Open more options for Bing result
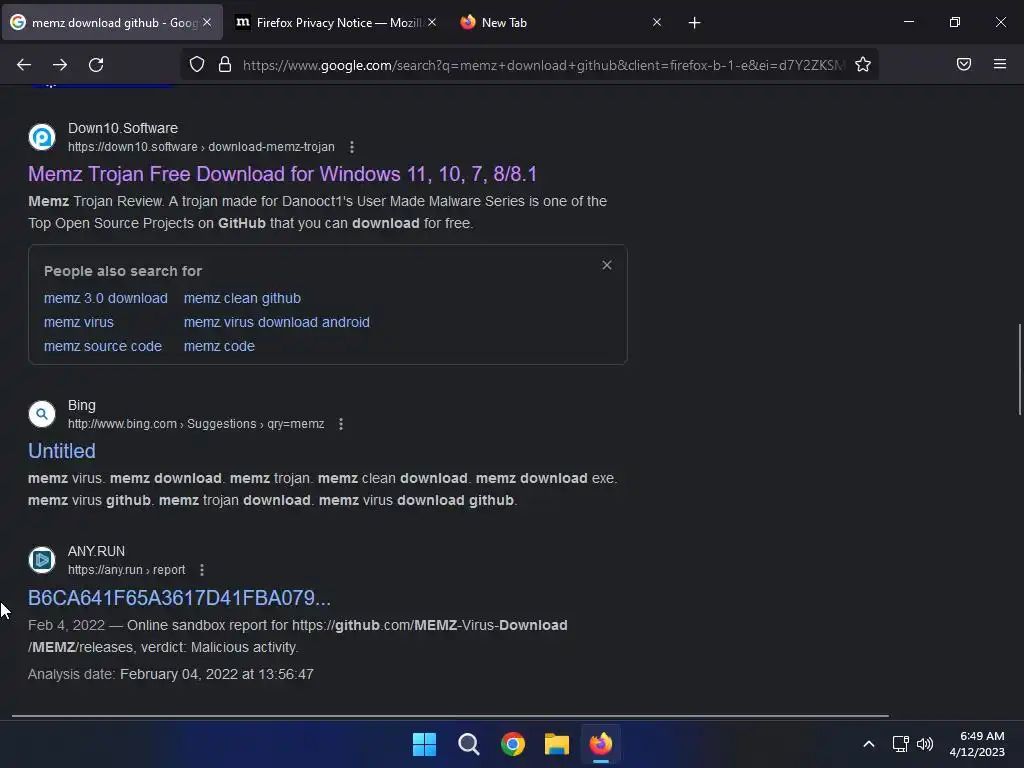The width and height of the screenshot is (1024, 768). (341, 424)
